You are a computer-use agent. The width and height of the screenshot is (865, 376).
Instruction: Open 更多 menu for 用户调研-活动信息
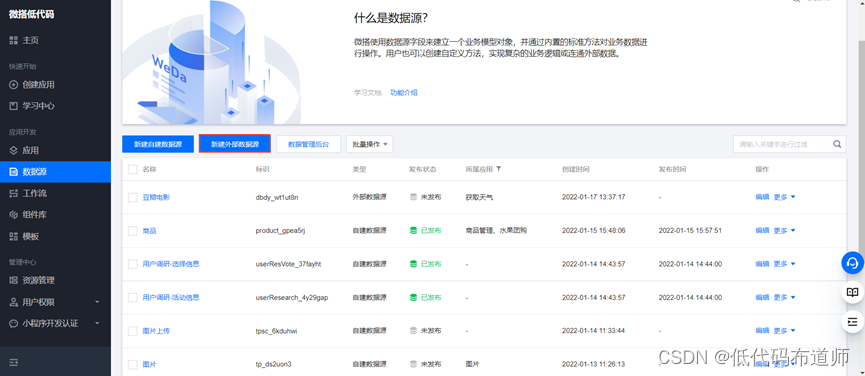pos(784,297)
